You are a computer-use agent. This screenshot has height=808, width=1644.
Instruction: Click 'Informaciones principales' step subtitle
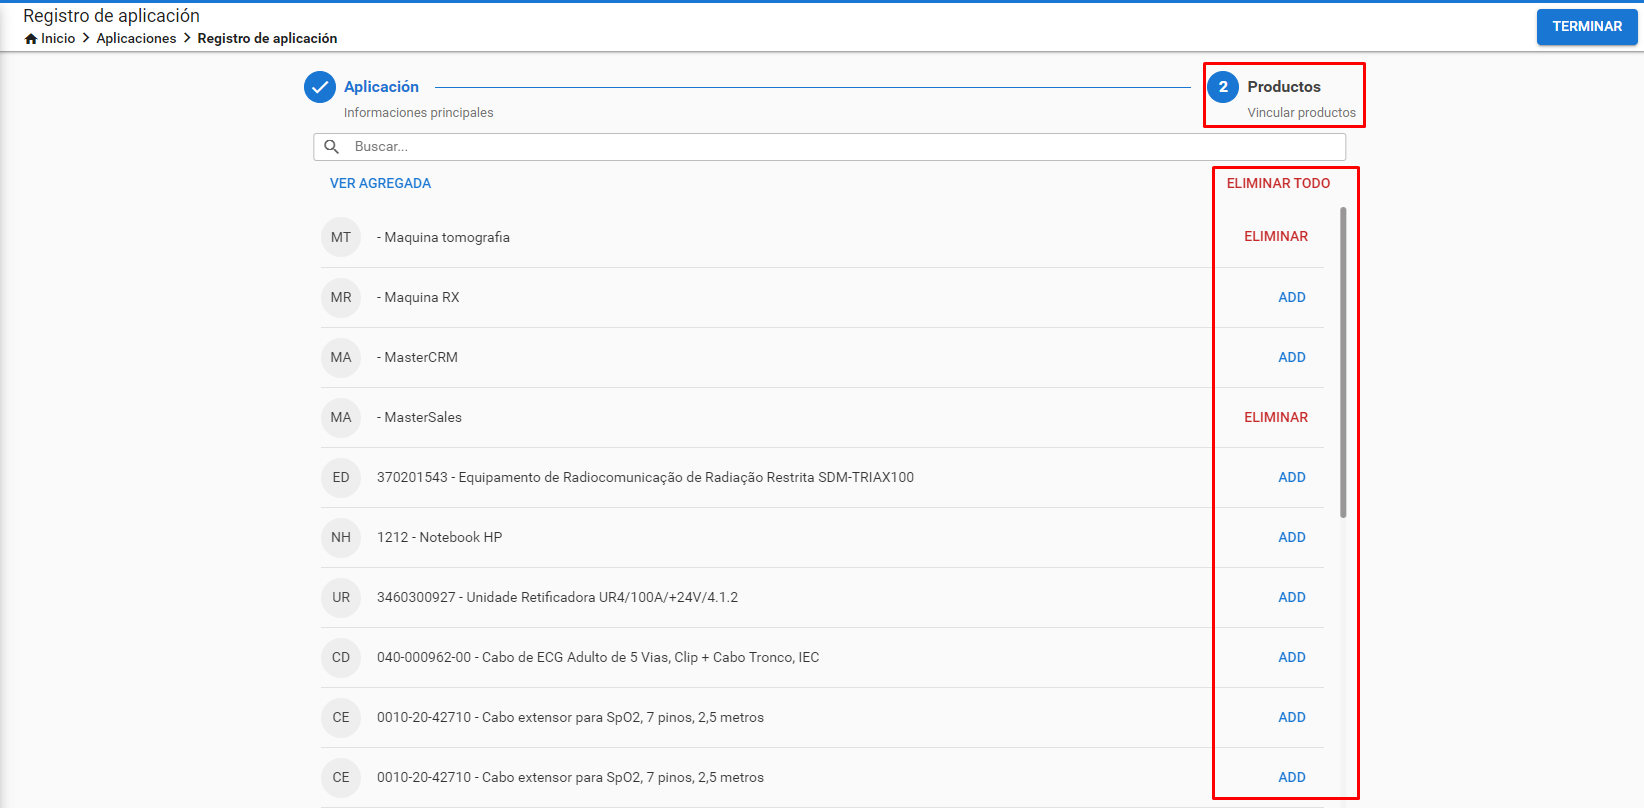(419, 113)
